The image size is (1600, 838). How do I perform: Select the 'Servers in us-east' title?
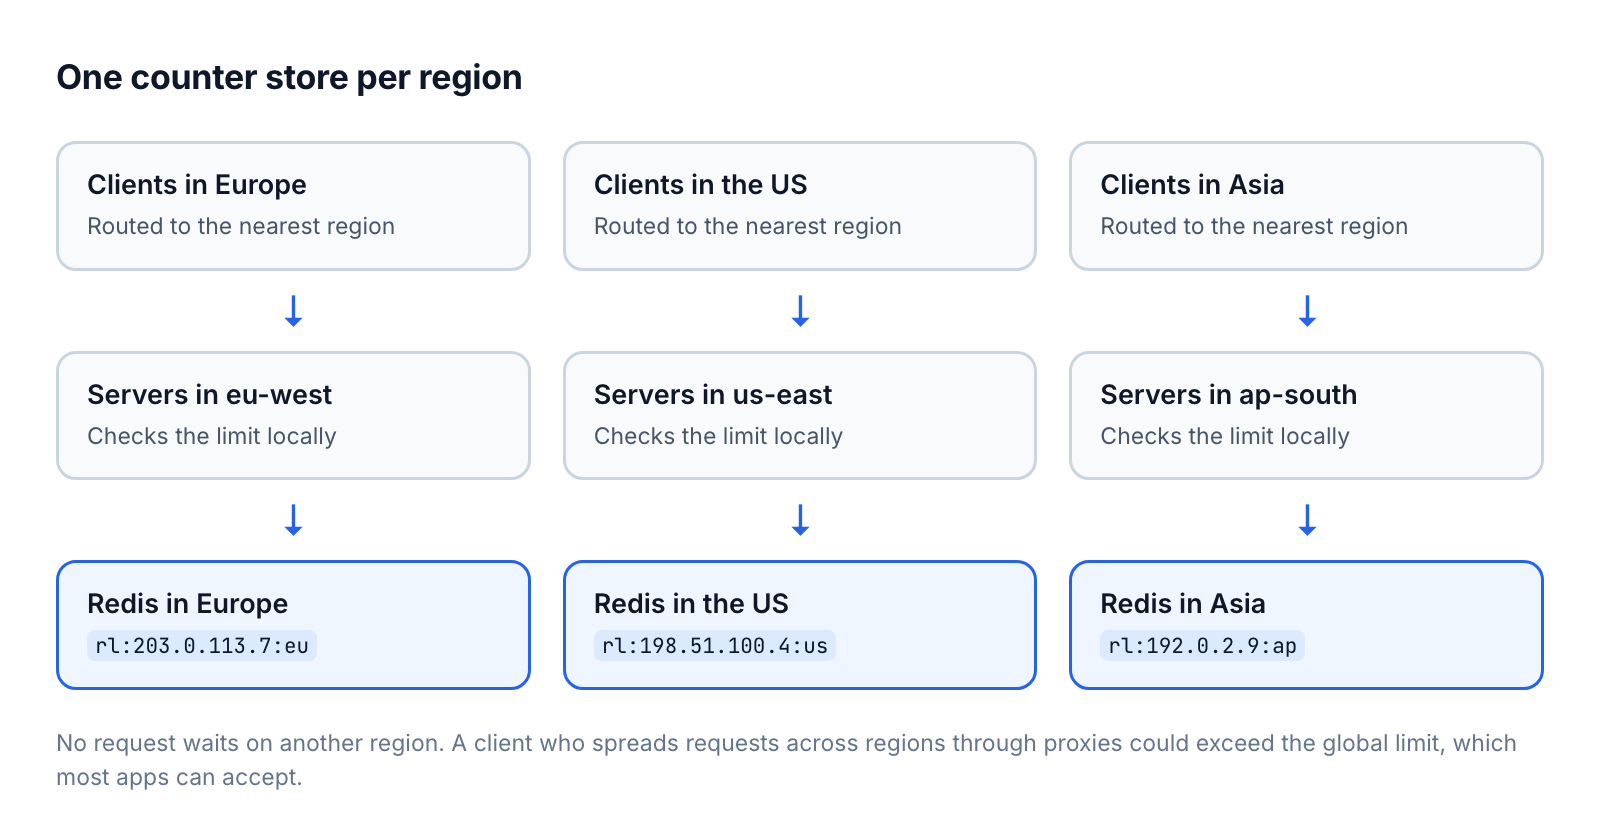(x=713, y=395)
